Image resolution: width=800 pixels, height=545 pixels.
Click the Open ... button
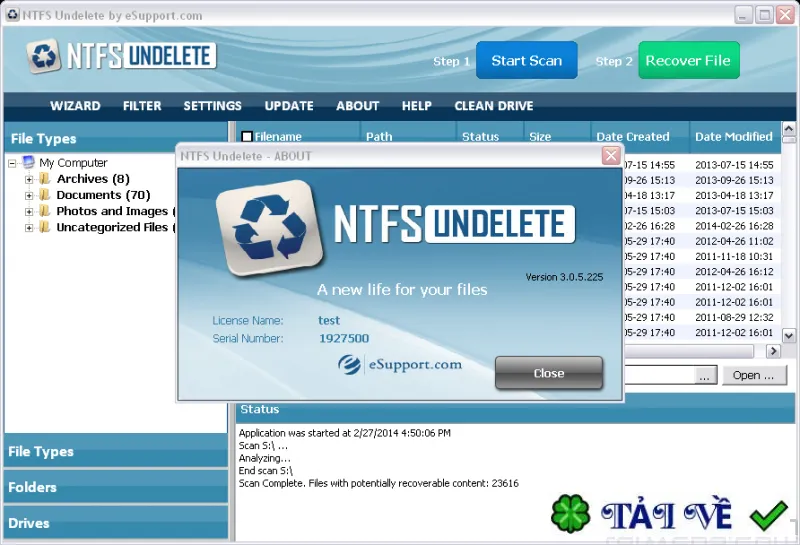click(x=754, y=375)
